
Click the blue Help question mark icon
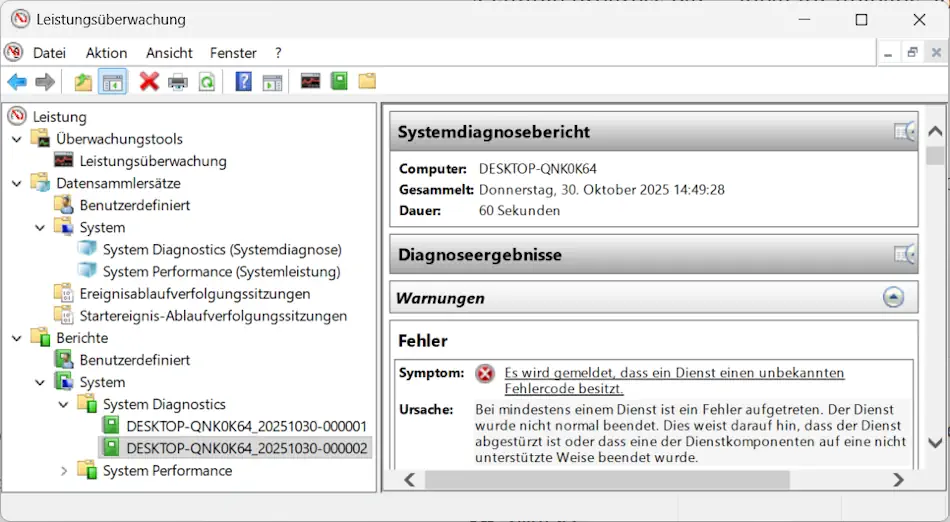pyautogui.click(x=244, y=81)
